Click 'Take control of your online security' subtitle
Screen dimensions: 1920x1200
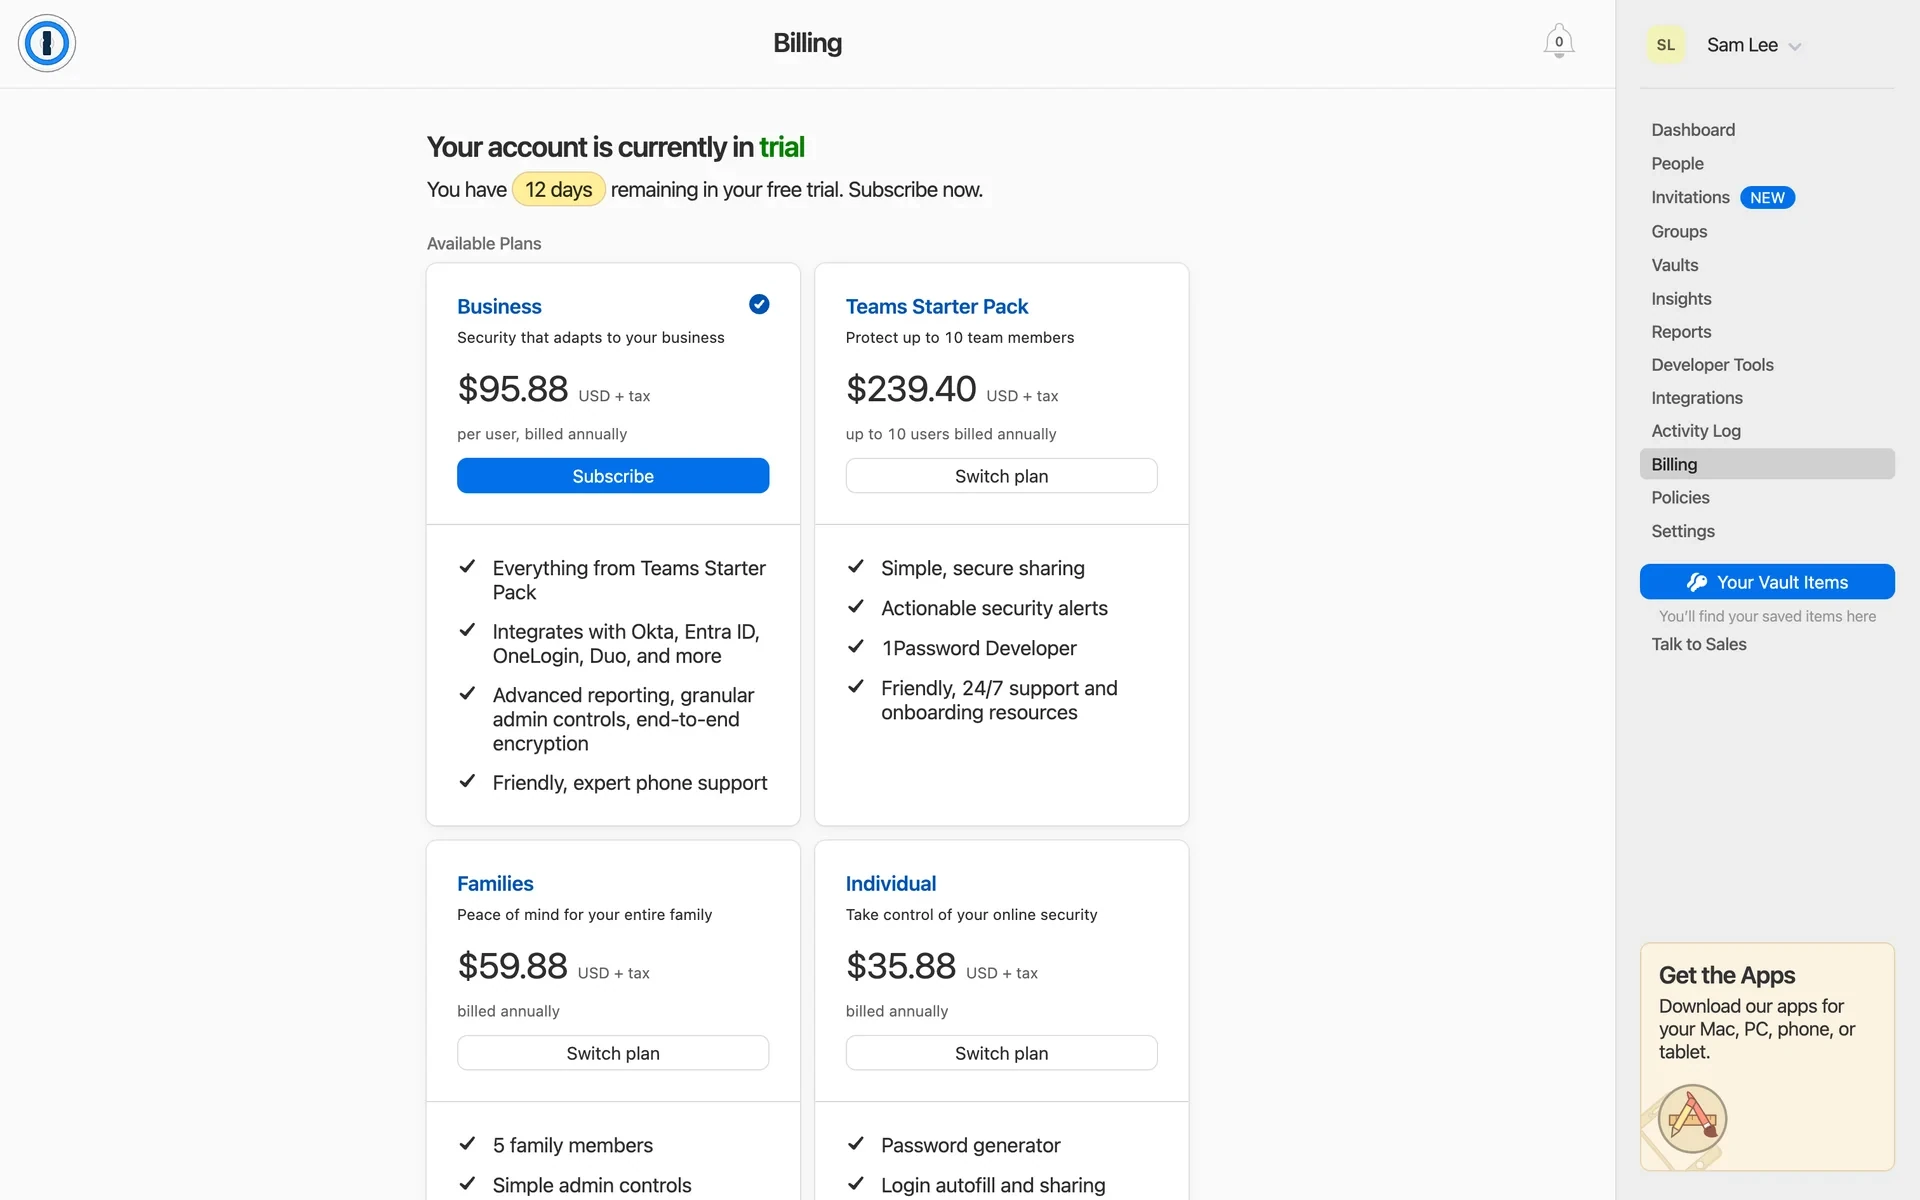click(x=971, y=915)
